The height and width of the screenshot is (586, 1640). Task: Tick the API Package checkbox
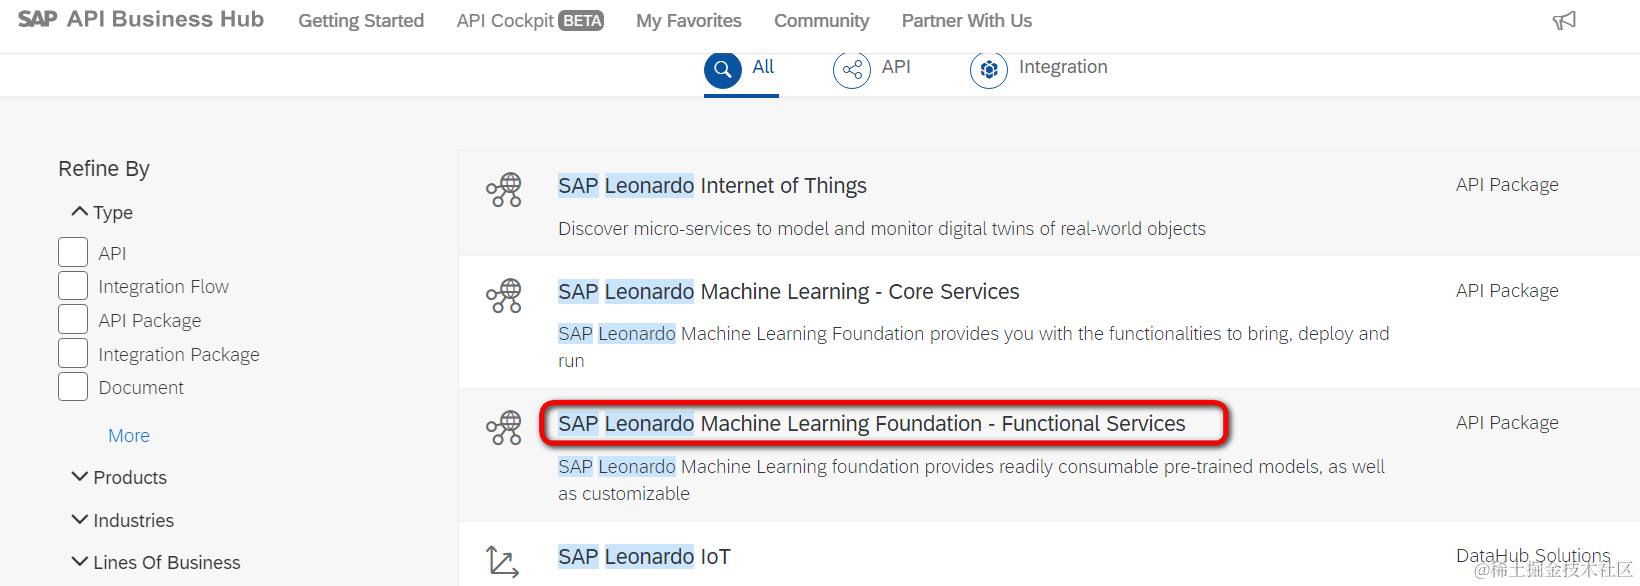click(x=73, y=320)
